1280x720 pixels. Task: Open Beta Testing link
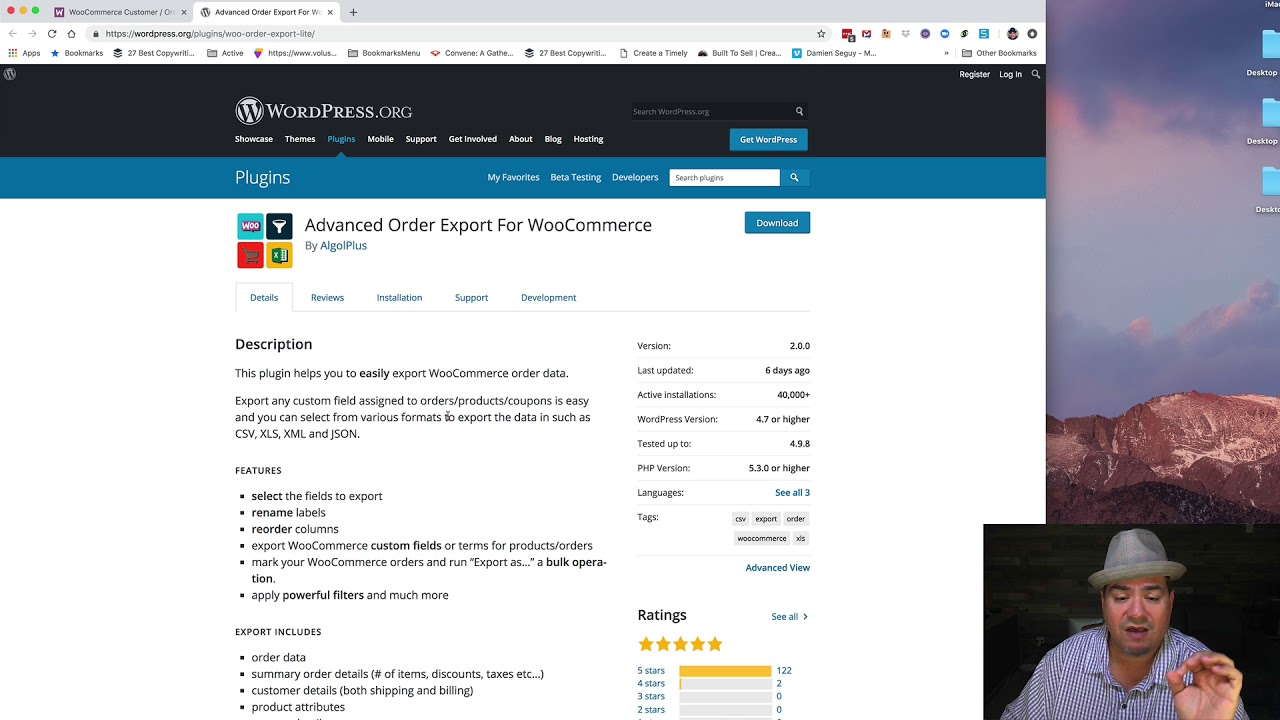click(576, 177)
